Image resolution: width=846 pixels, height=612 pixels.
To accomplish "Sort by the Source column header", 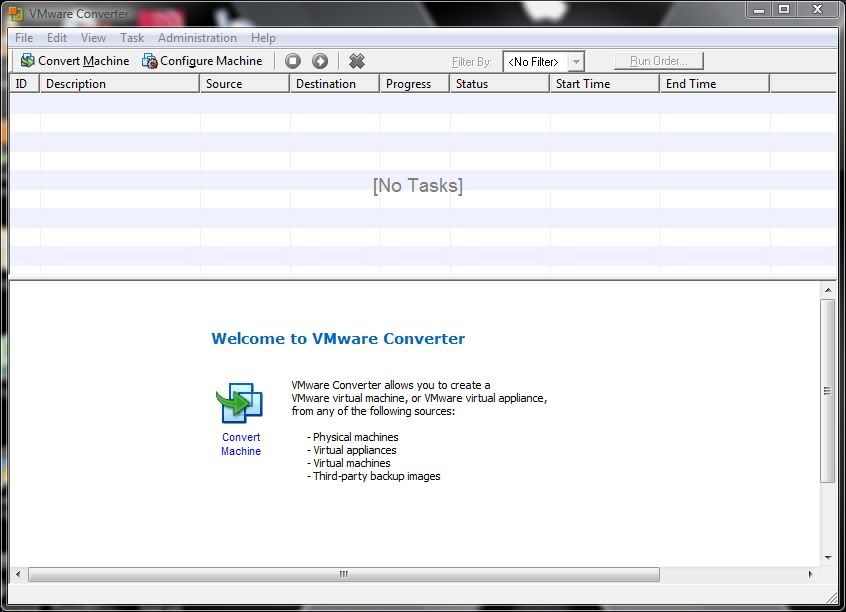I will click(245, 84).
